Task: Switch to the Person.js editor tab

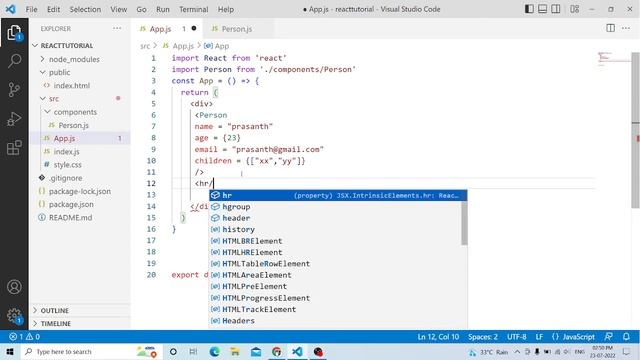Action: (237, 29)
